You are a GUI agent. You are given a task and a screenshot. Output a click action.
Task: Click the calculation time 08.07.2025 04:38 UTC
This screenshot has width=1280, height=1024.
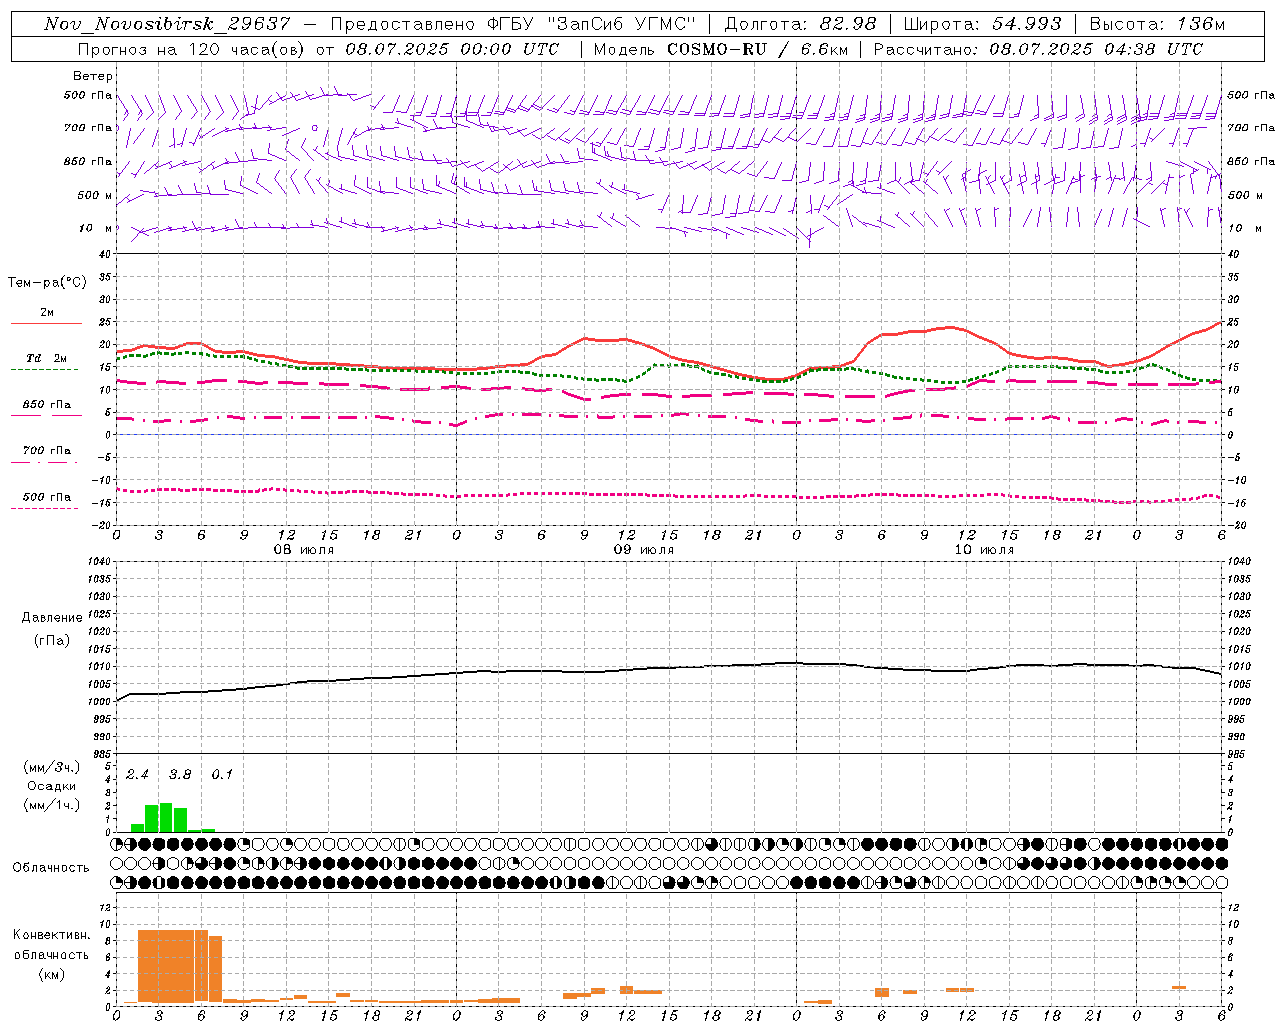click(x=1096, y=49)
